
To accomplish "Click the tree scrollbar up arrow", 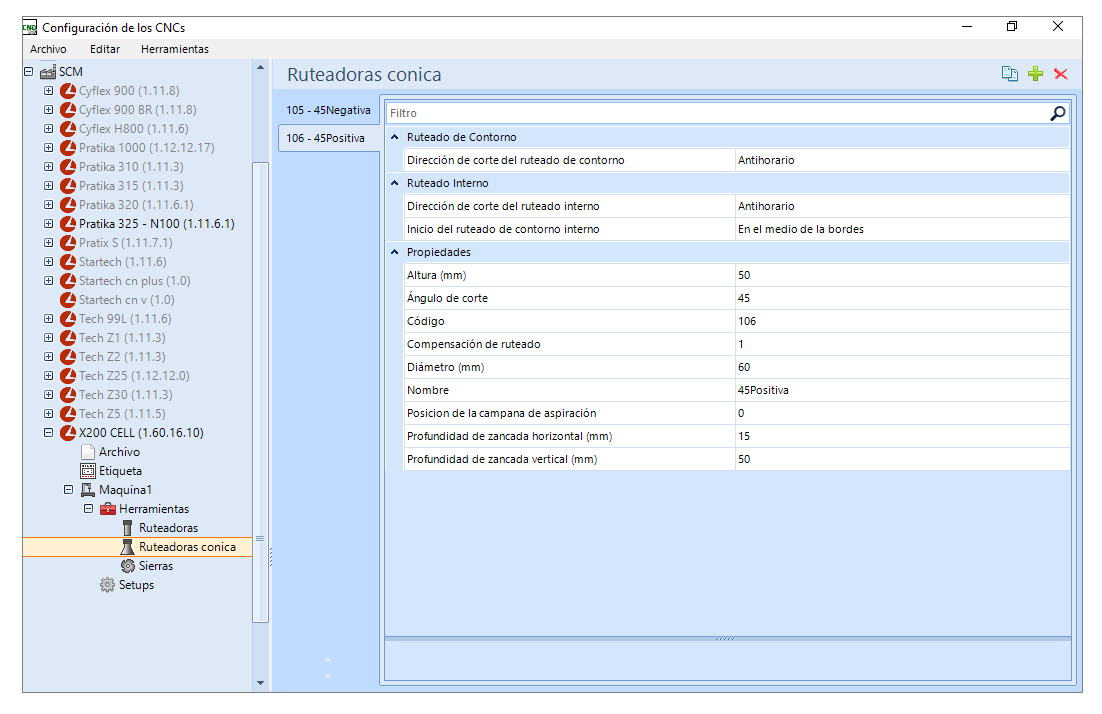I will pyautogui.click(x=260, y=67).
